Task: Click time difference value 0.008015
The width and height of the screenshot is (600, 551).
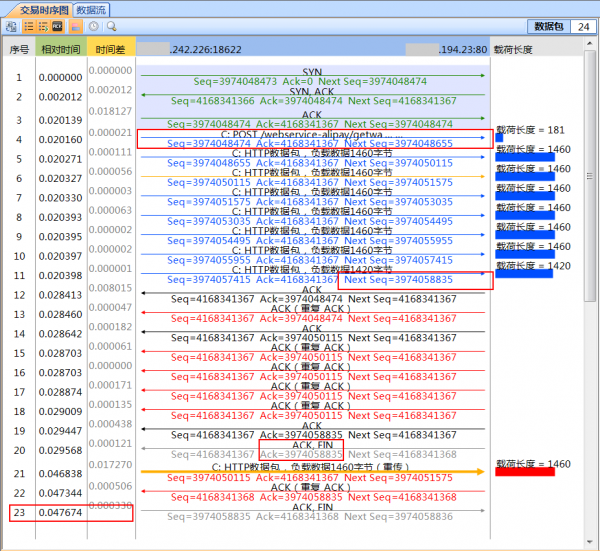Action: pos(111,288)
